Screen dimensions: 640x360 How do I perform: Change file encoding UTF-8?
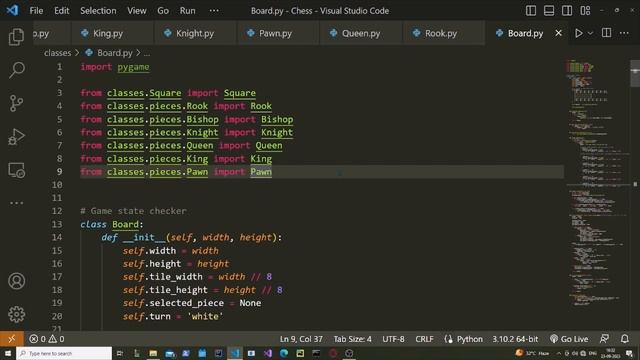[393, 339]
